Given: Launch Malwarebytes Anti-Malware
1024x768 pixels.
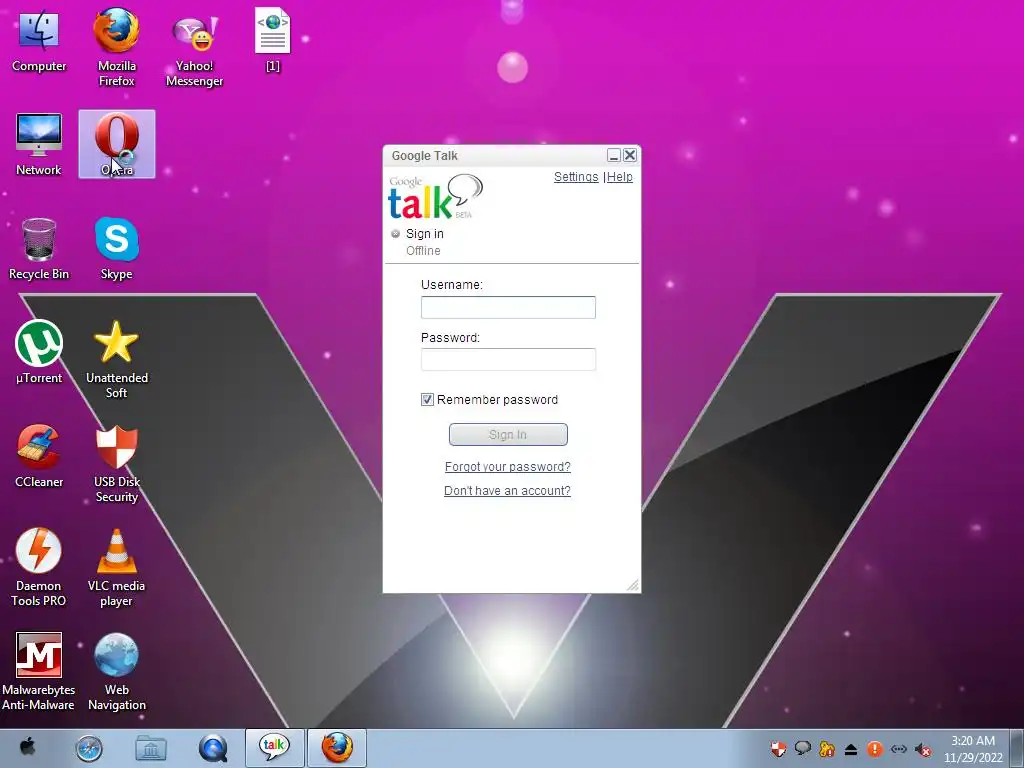Looking at the screenshot, I should pos(39,671).
